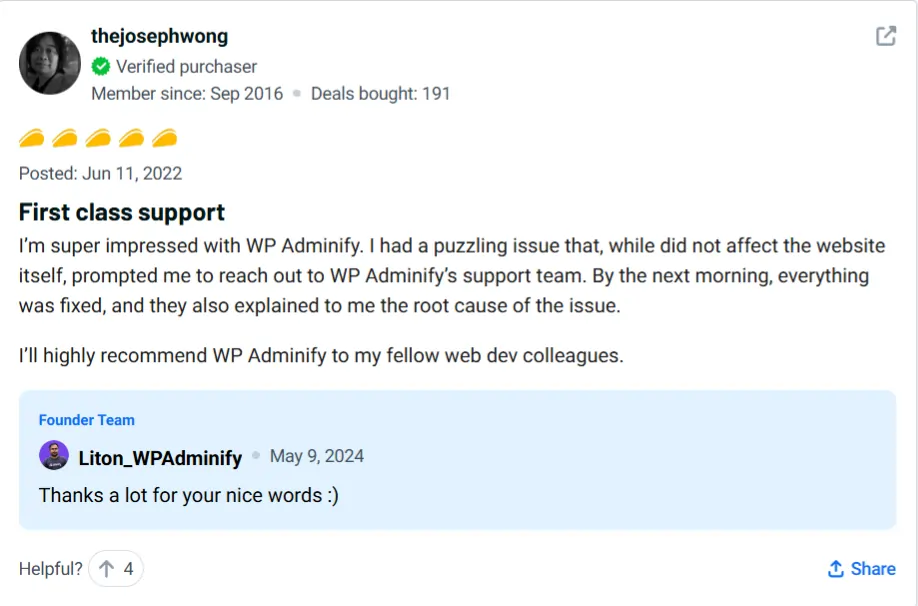Click Liton_WPAdminify's avatar
918x606 pixels.
coord(52,456)
